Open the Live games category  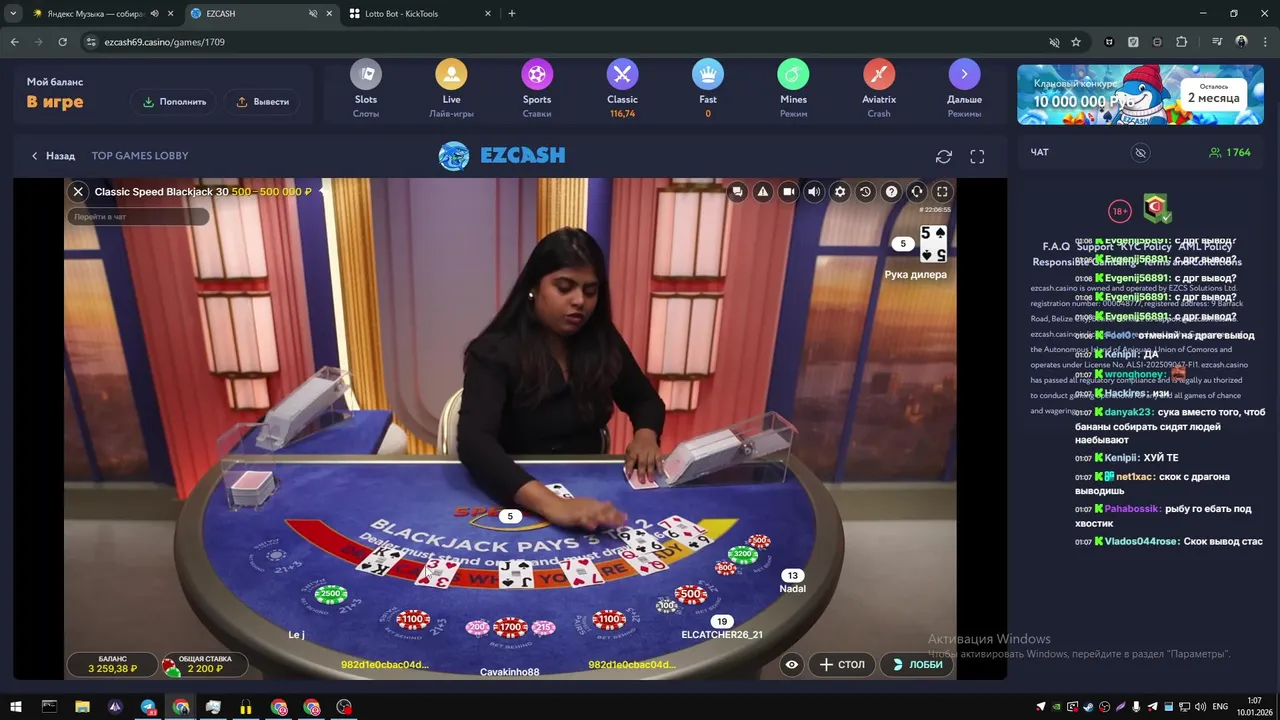451,74
